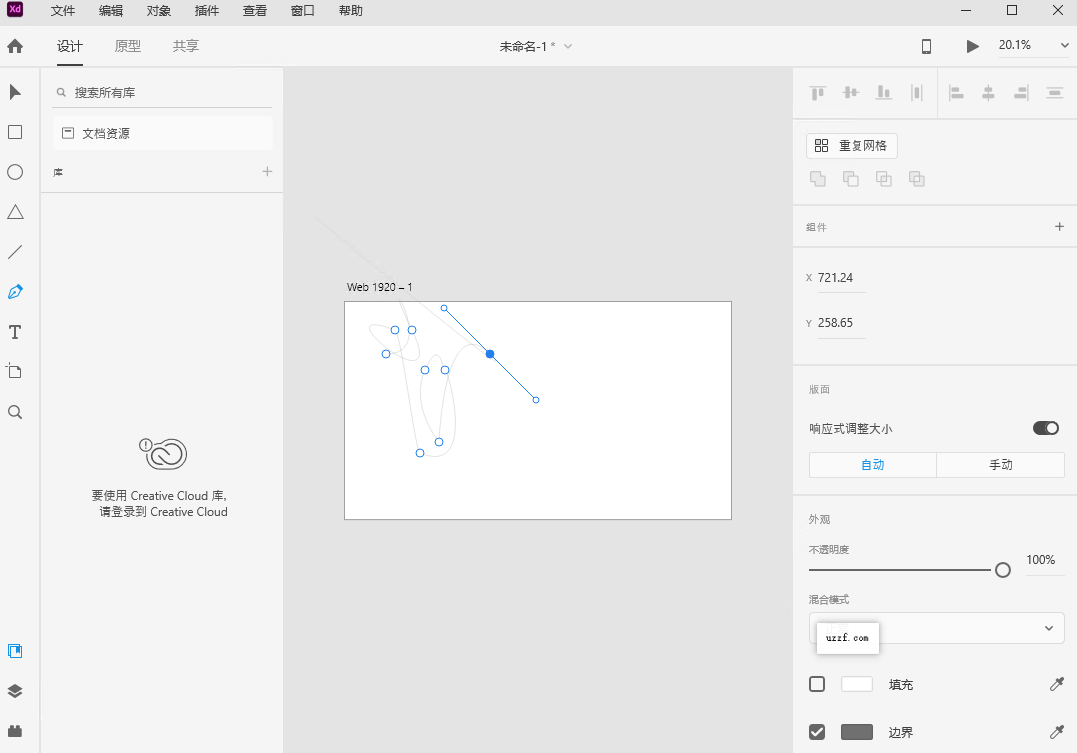Enable the 填充 checkbox
Image resolution: width=1077 pixels, height=753 pixels.
point(816,684)
